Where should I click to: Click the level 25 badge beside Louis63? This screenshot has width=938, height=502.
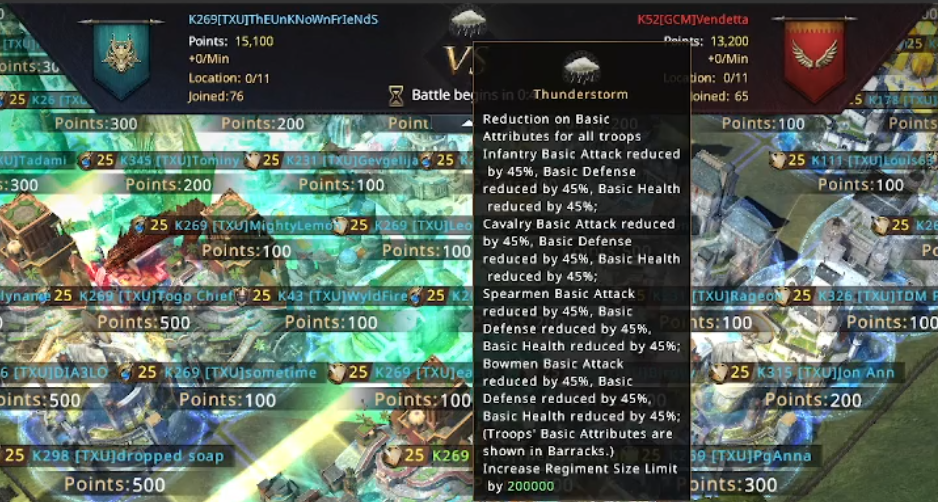pyautogui.click(x=788, y=160)
